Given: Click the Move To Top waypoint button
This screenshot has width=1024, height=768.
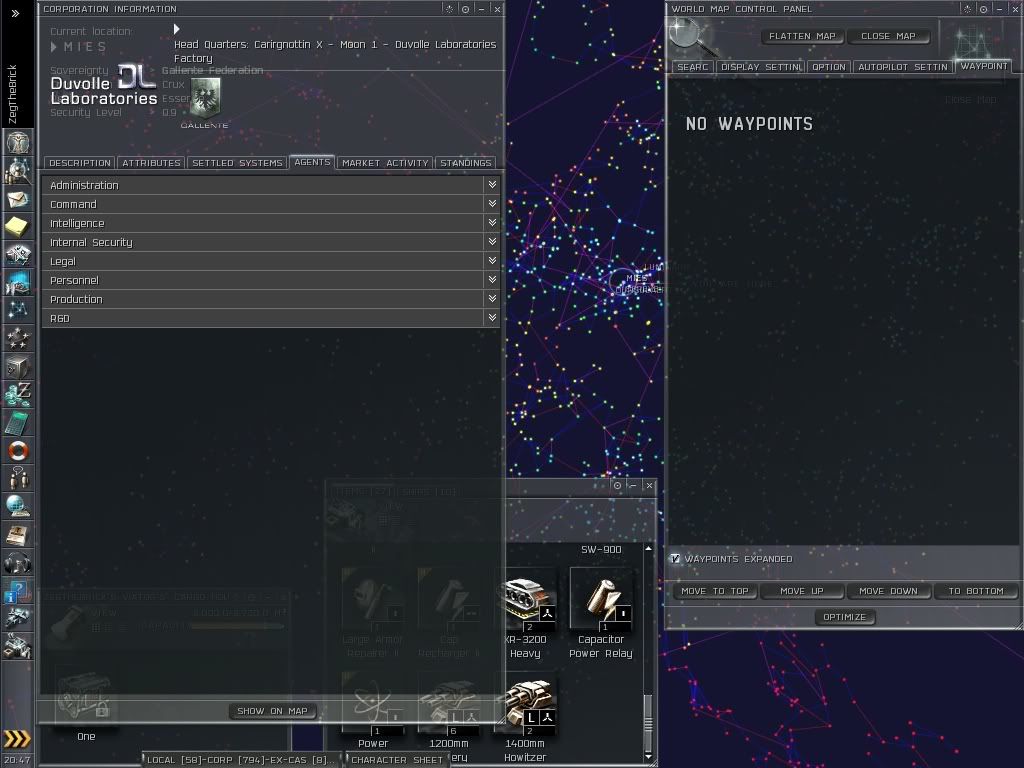Looking at the screenshot, I should point(714,591).
